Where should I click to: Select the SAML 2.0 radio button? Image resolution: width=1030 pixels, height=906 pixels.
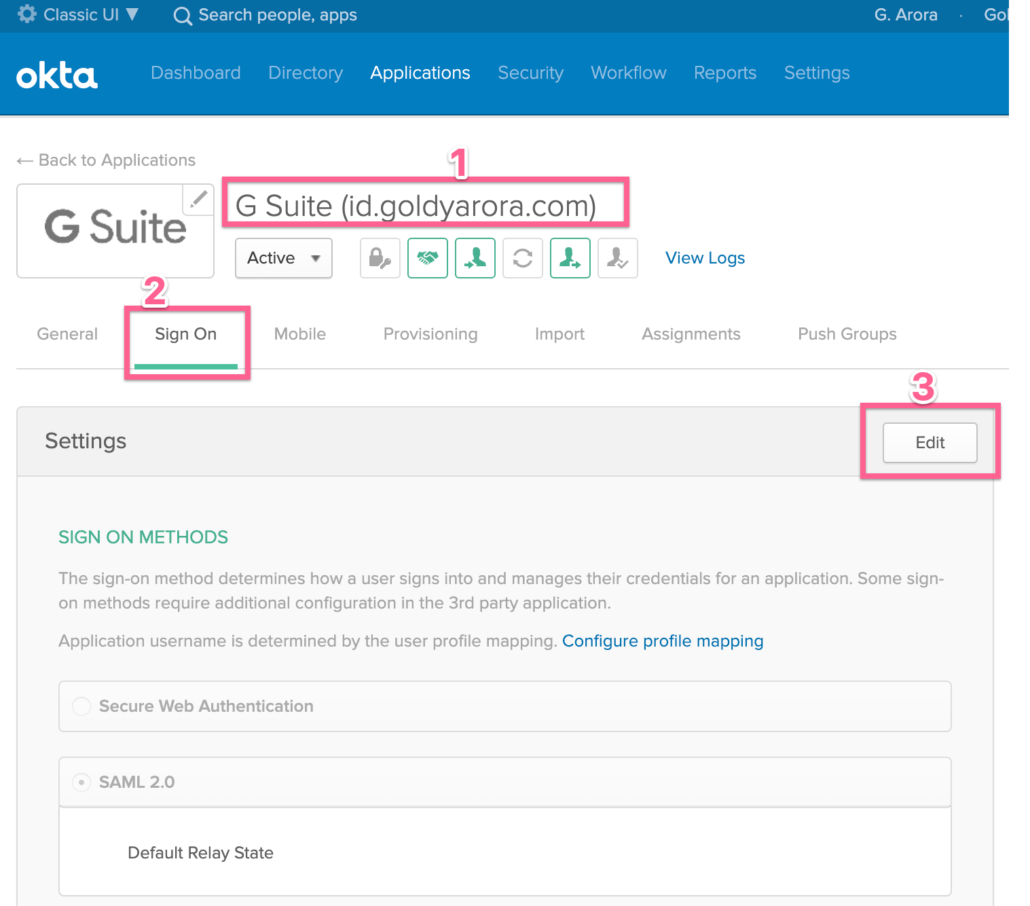pos(81,782)
